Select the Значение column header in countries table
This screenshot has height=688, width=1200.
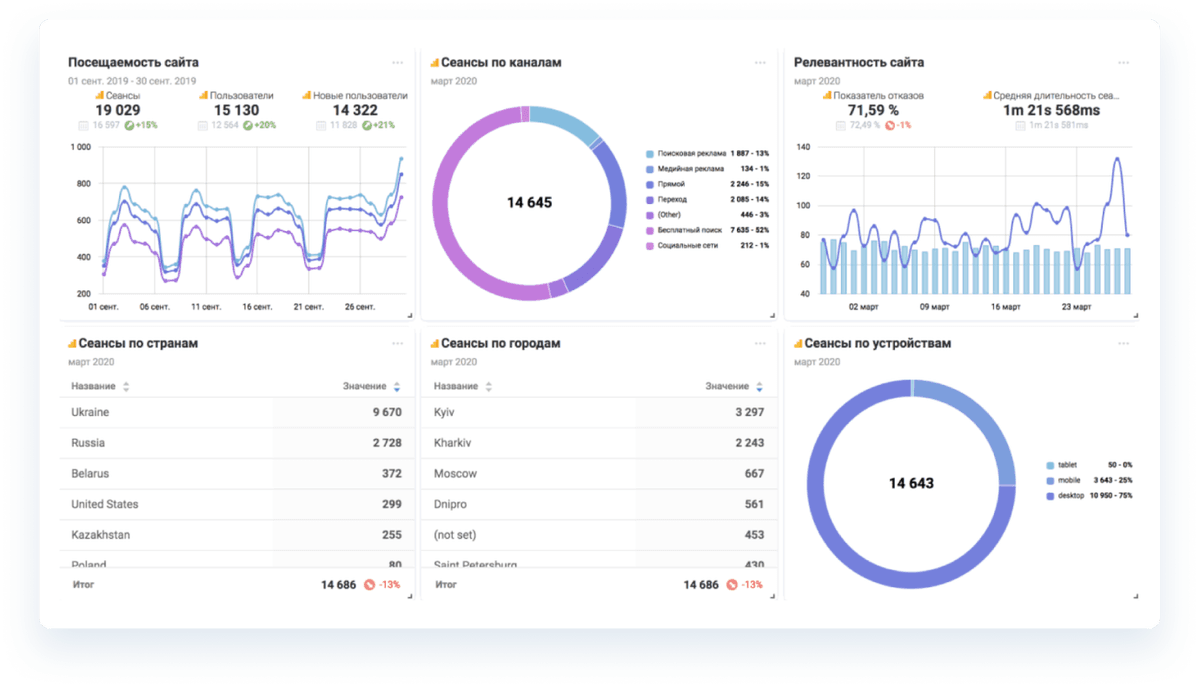click(x=365, y=386)
